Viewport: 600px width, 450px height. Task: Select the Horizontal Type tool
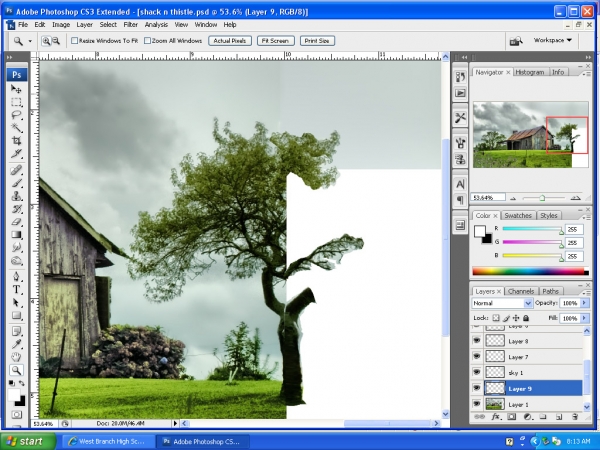point(16,289)
